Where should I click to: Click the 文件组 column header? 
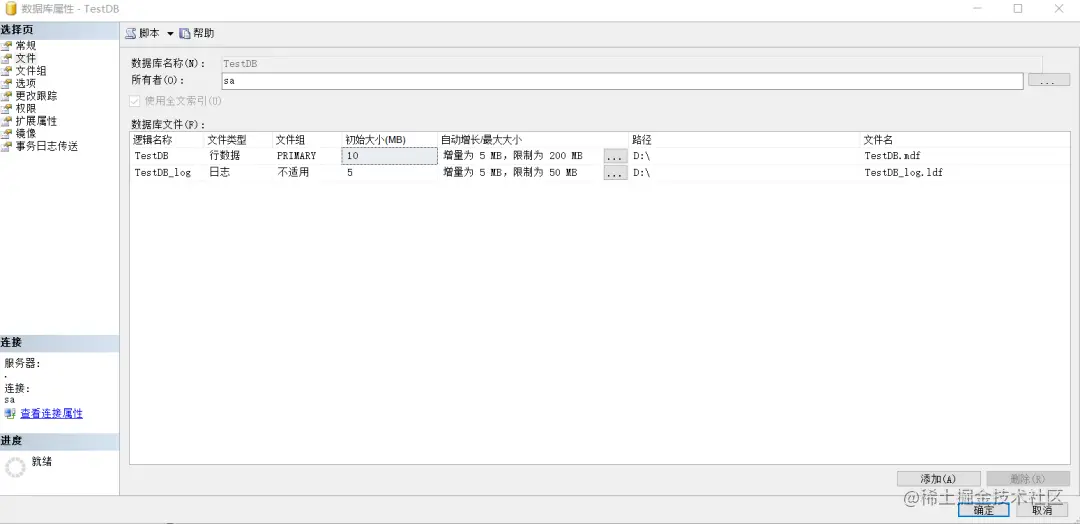click(307, 139)
